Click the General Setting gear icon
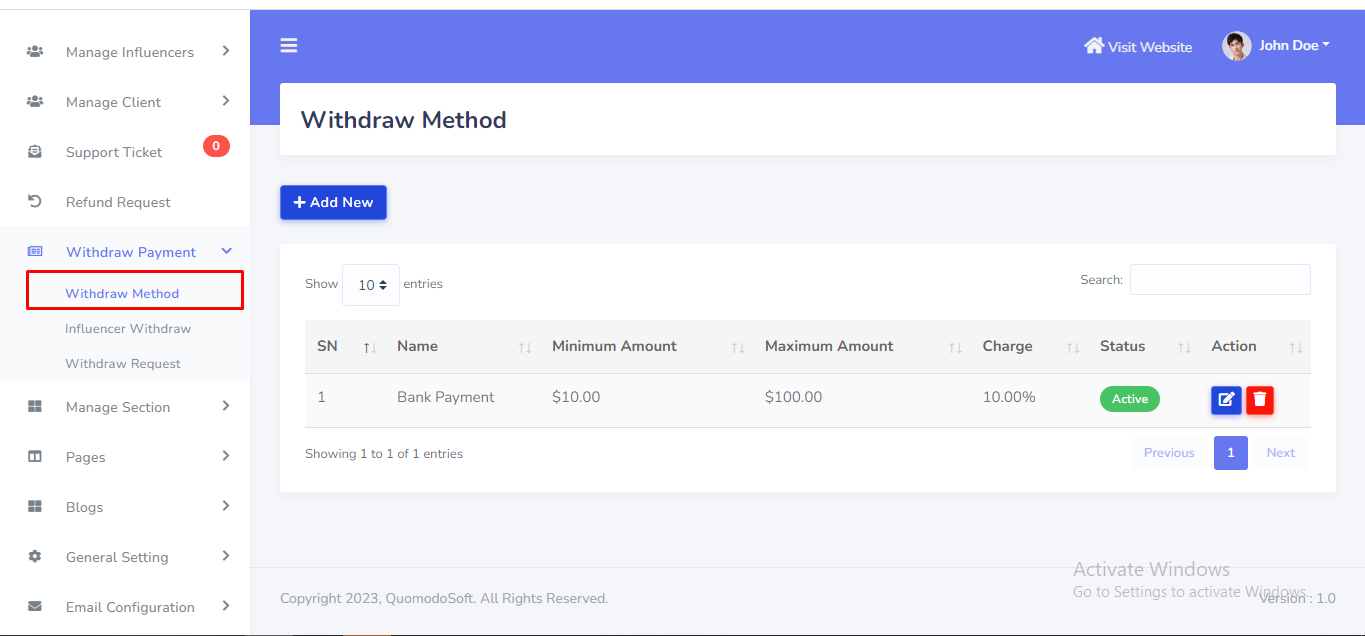 coord(35,557)
